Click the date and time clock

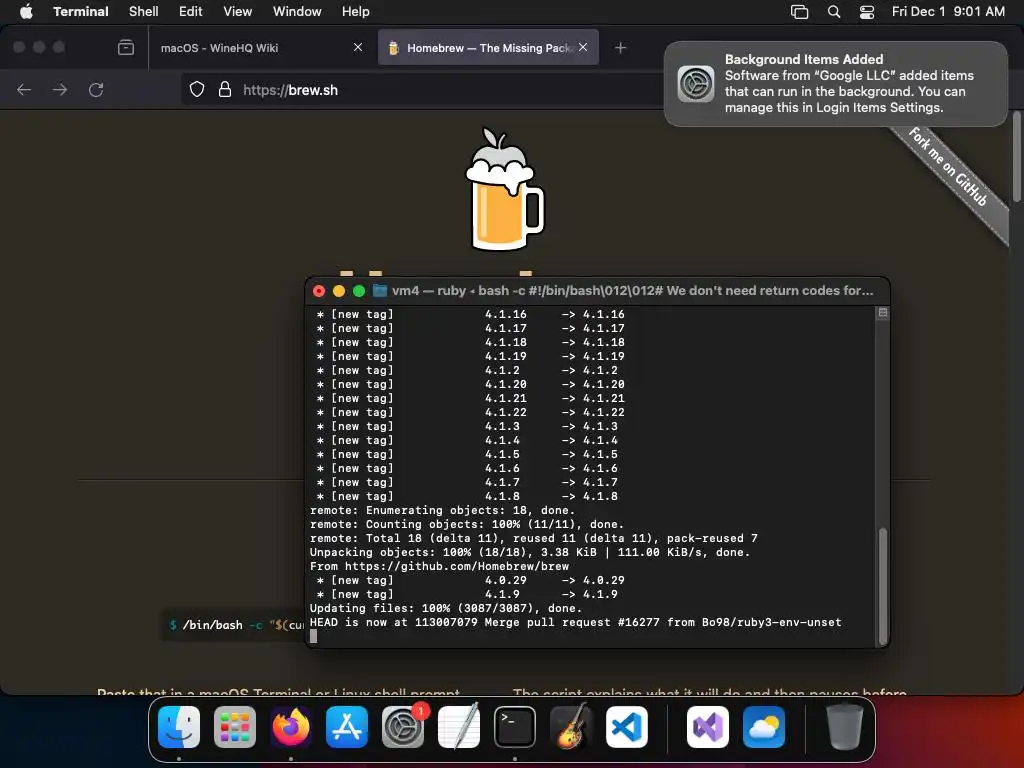pos(948,11)
